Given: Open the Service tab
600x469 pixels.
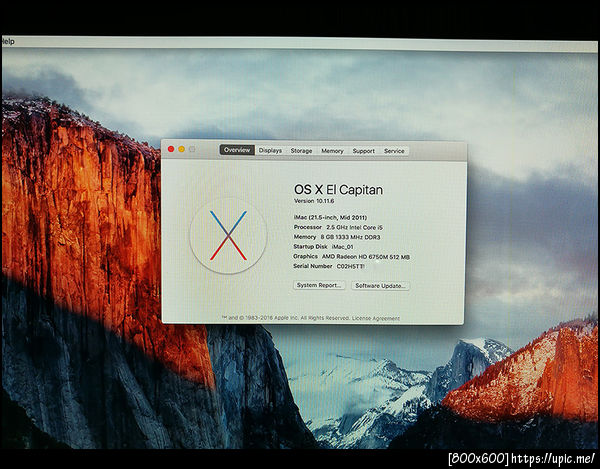Looking at the screenshot, I should point(394,151).
